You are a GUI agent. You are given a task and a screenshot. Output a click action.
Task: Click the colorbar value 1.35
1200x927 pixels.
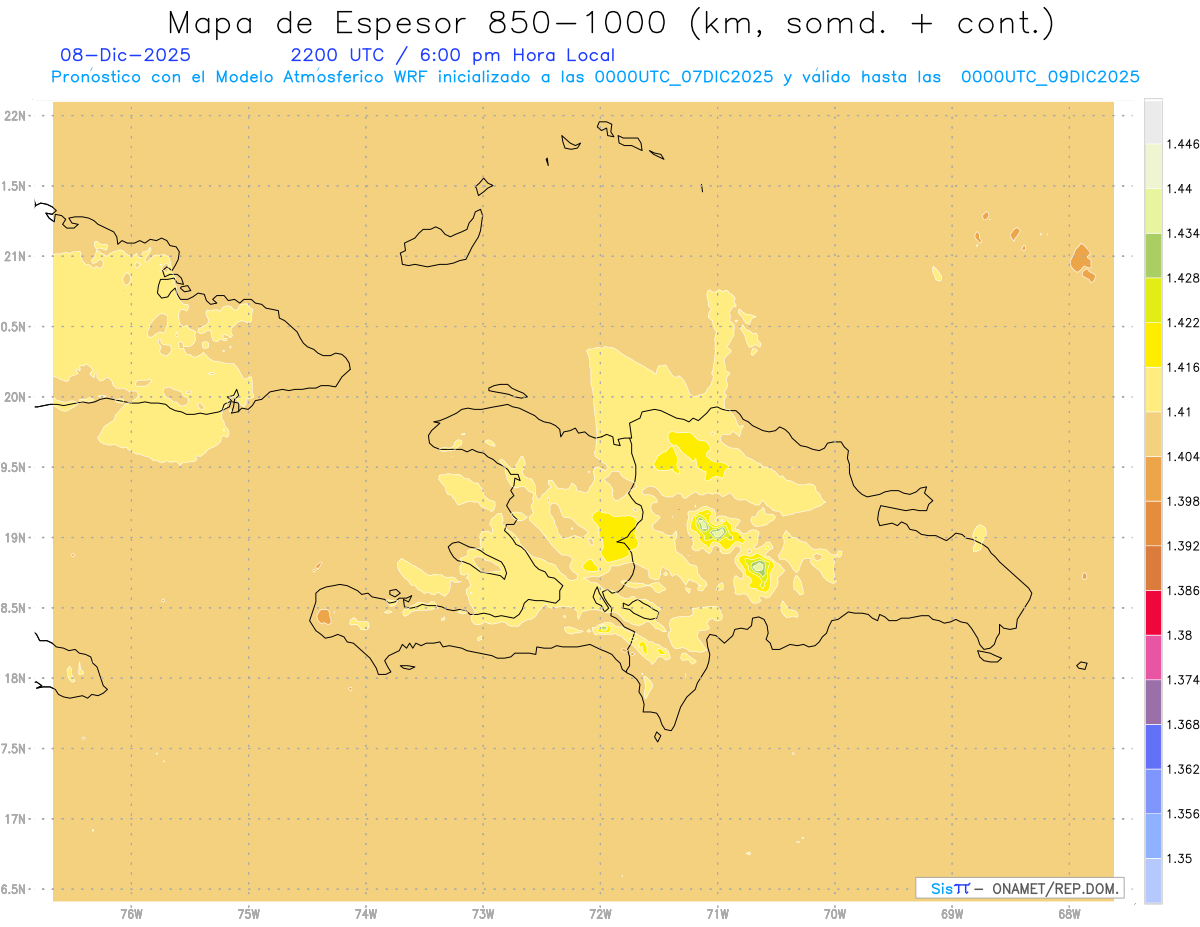(1180, 858)
